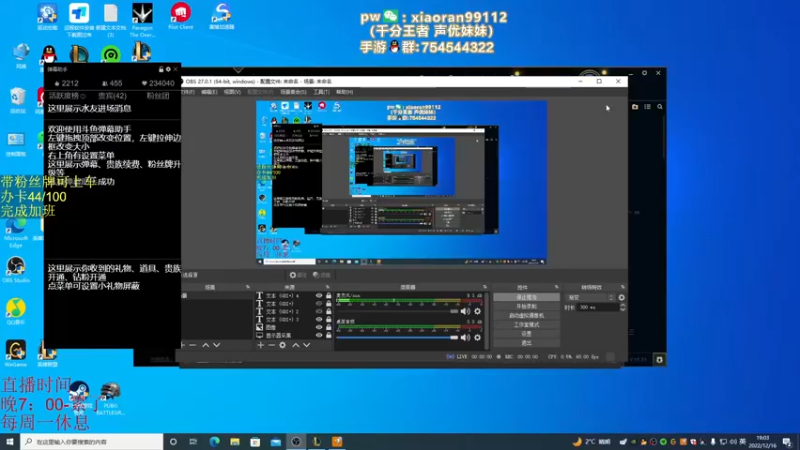The width and height of the screenshot is (800, 450).
Task: Open the Recycle Bin desktop icon
Action: [x=17, y=100]
